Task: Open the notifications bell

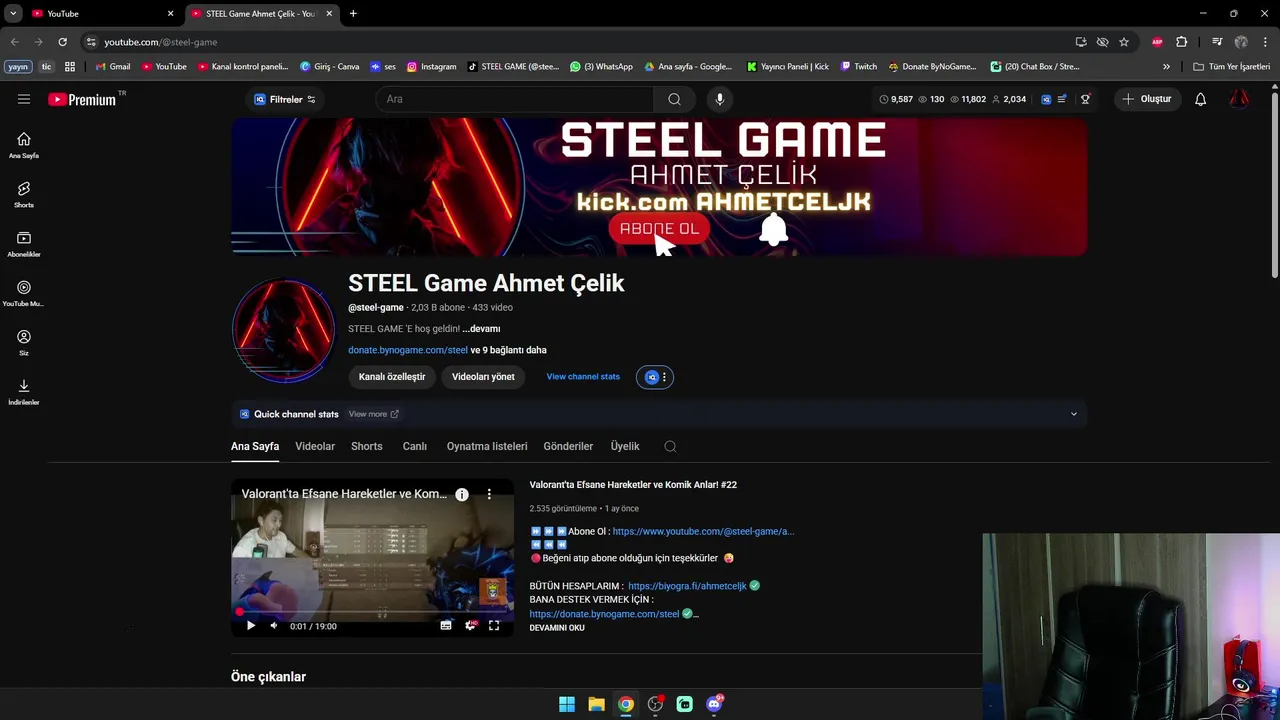Action: coord(1201,99)
